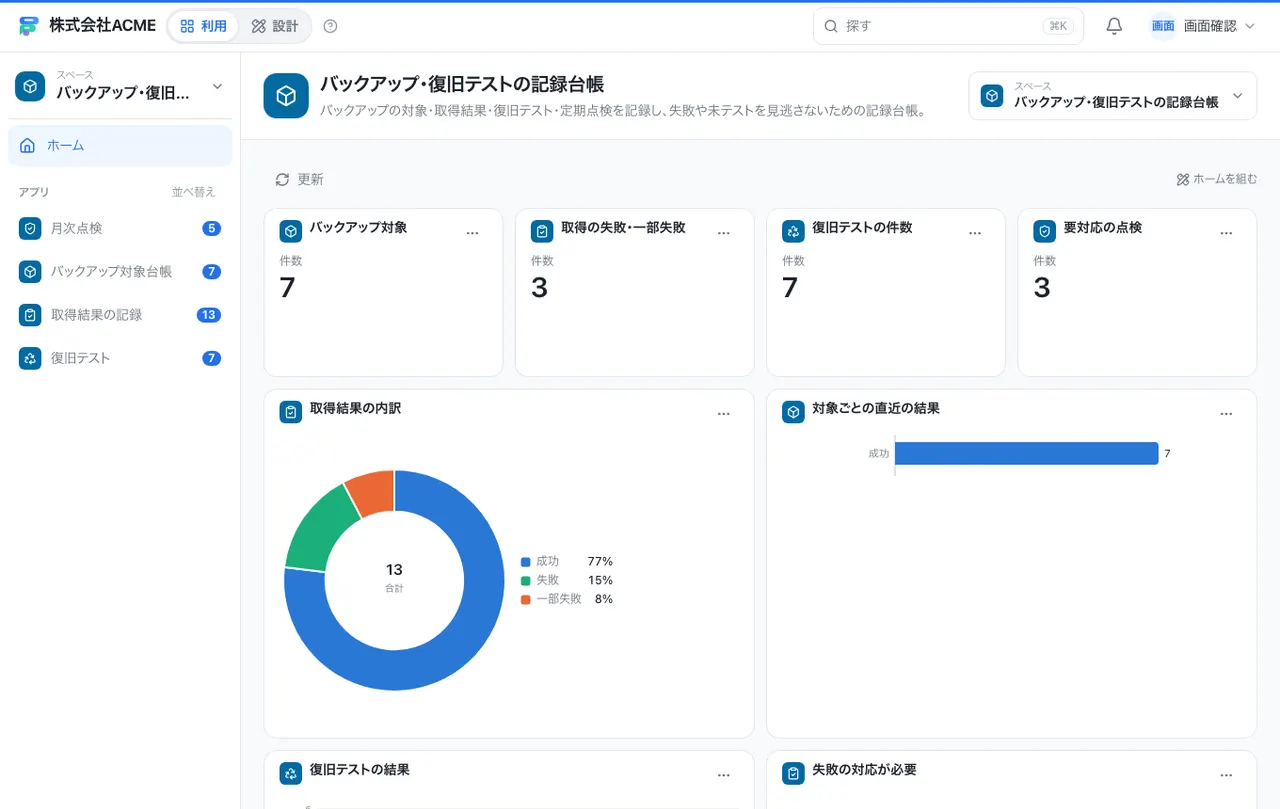Click the home icon in the sidebar
Screen dimensions: 1280x809
click(28, 146)
